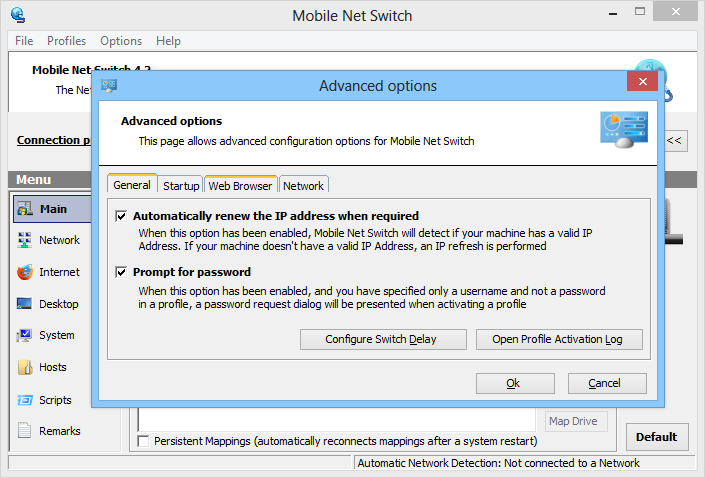Click the Mobile Net Switch app icon in title bar
The width and height of the screenshot is (705, 478).
click(x=18, y=15)
